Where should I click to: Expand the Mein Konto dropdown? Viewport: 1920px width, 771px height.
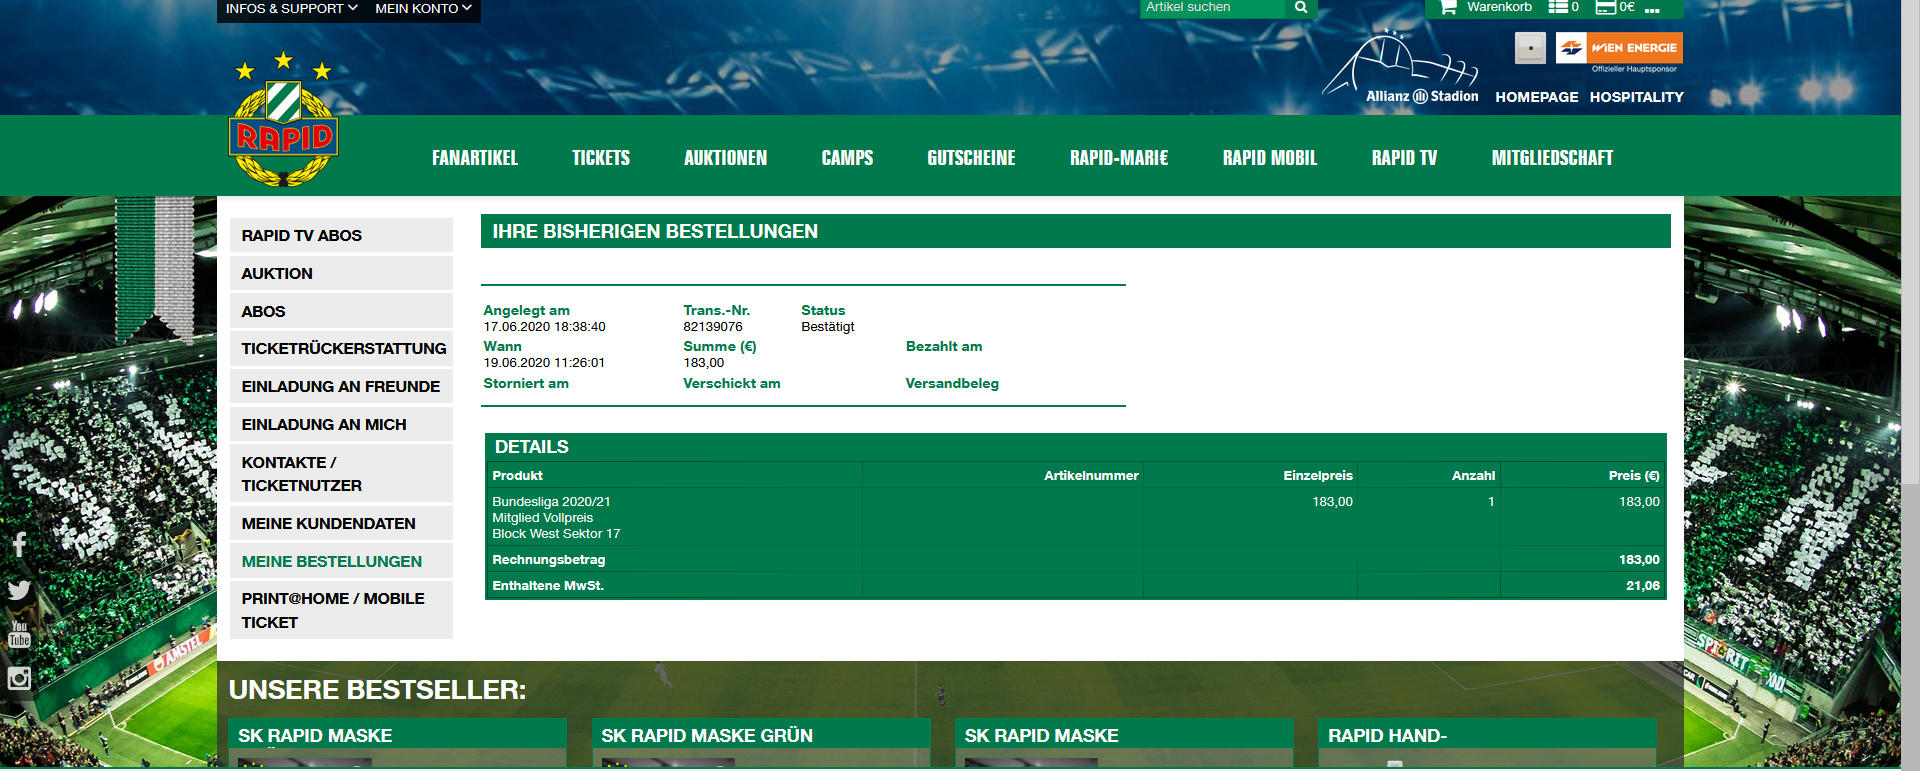click(x=423, y=8)
